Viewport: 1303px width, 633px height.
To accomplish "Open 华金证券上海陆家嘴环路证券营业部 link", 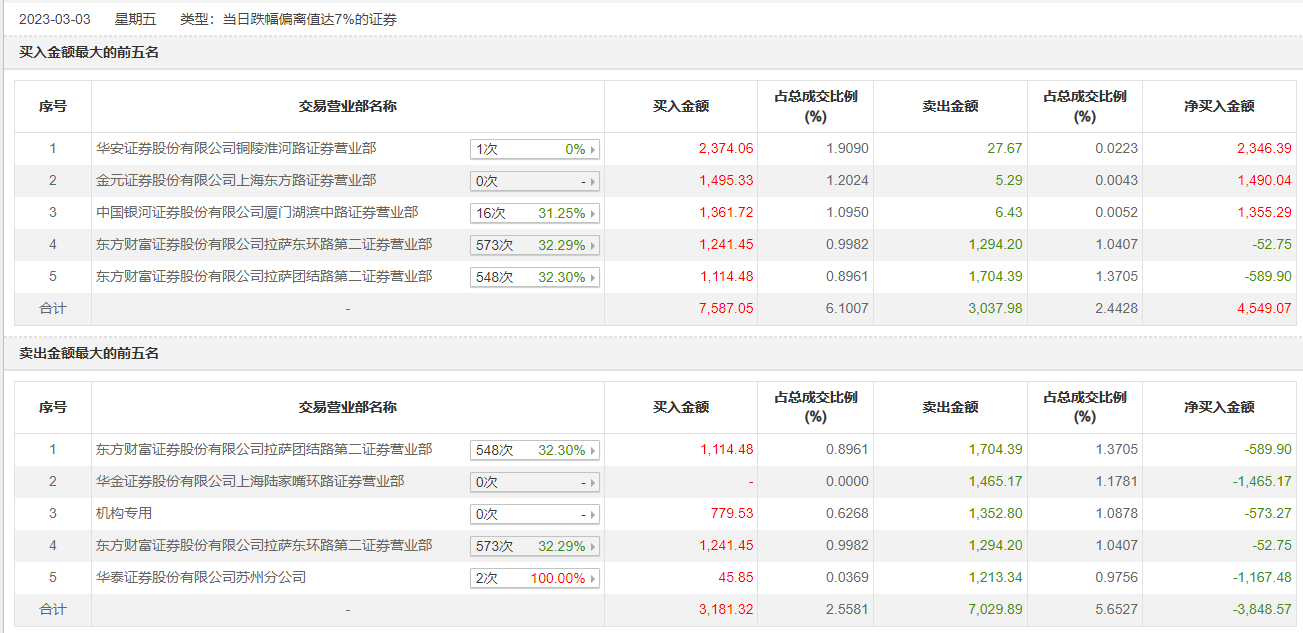I will (250, 481).
